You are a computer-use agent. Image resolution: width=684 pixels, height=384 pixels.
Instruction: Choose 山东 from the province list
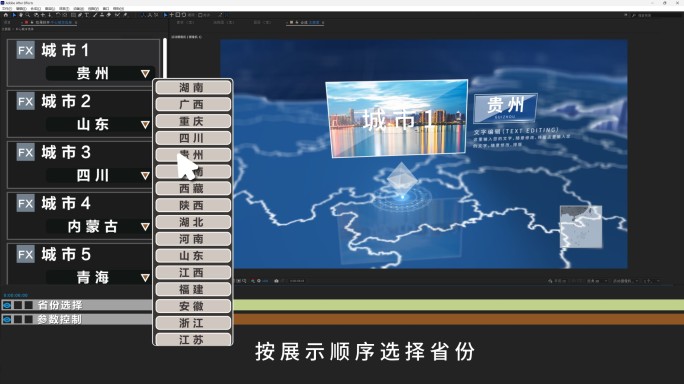point(193,256)
